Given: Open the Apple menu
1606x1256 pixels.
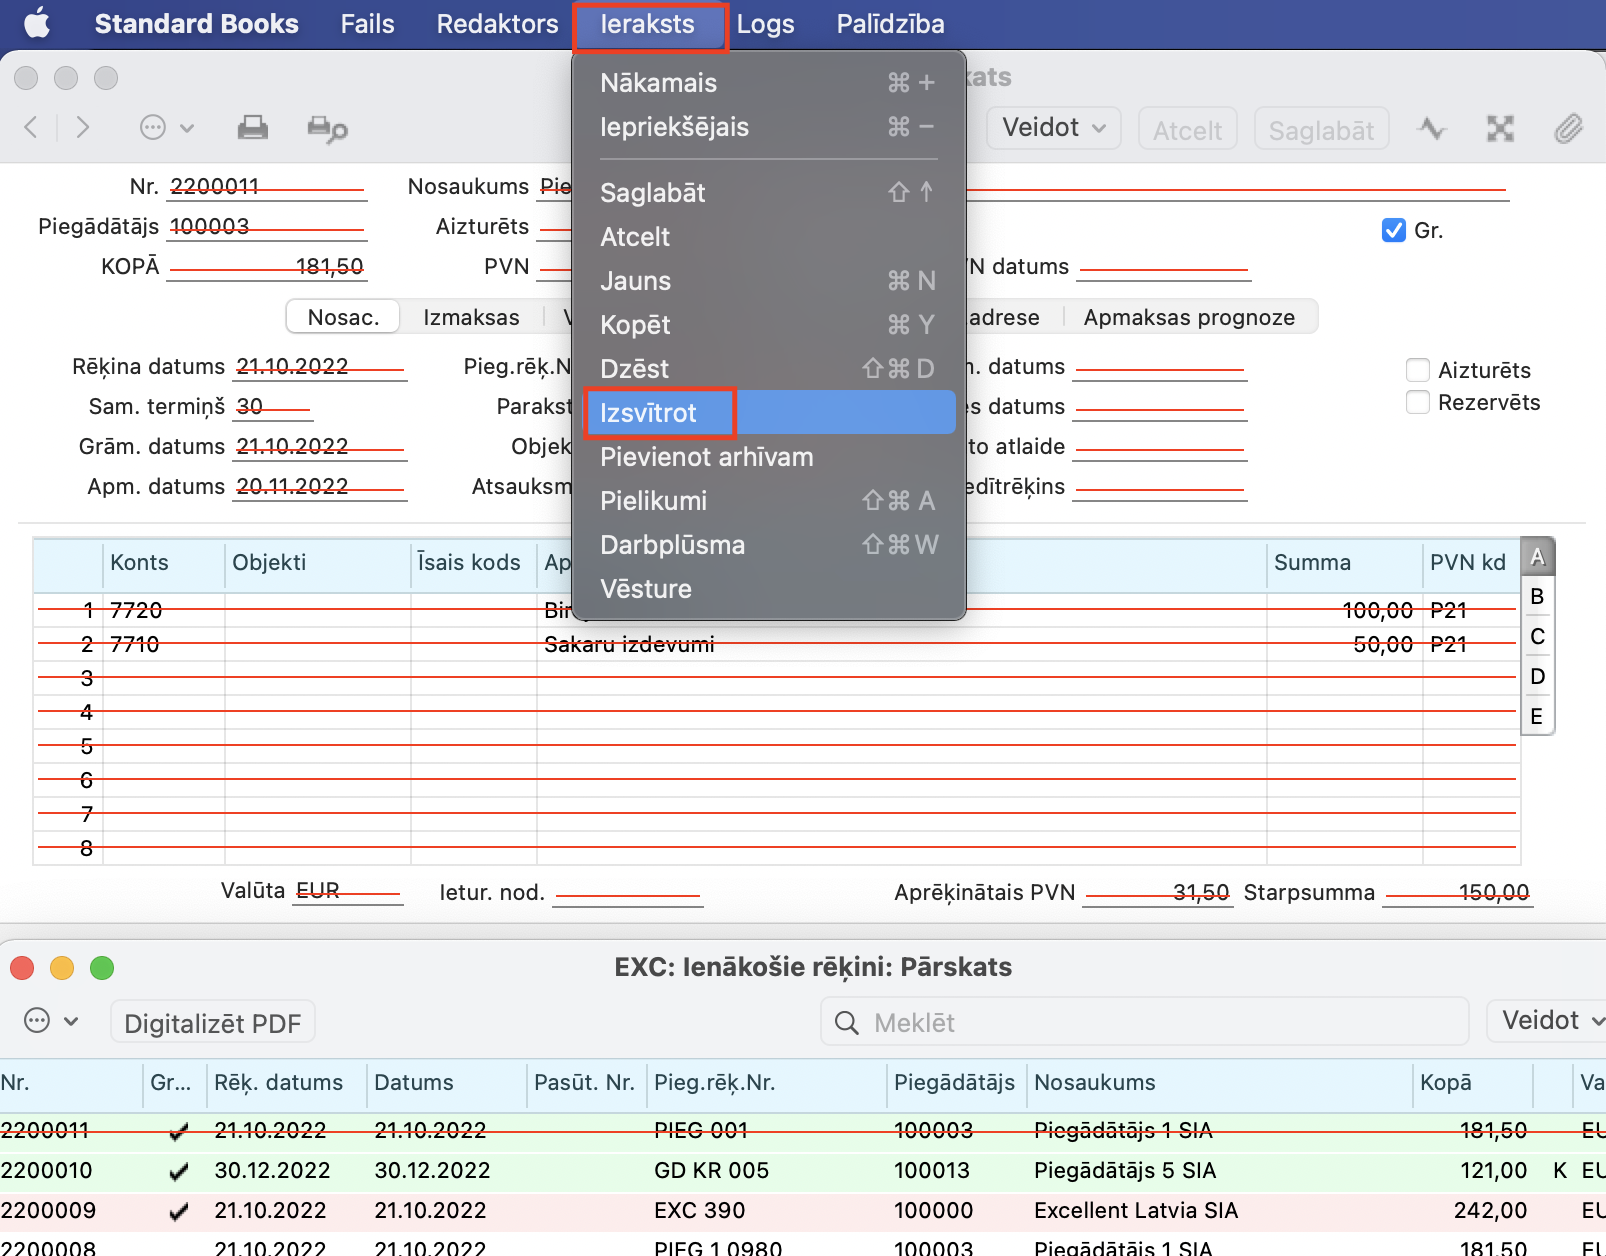Looking at the screenshot, I should (x=37, y=24).
